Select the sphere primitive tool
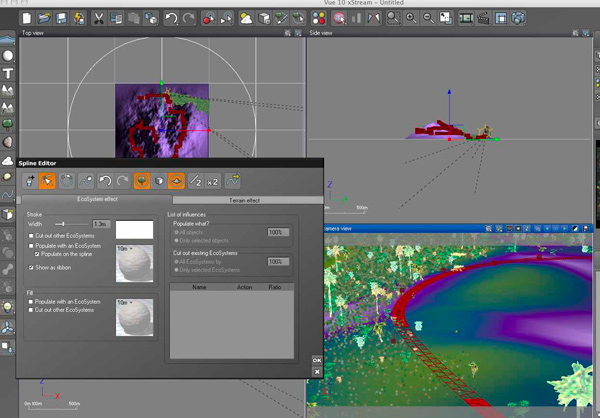600x418 pixels. coord(9,56)
